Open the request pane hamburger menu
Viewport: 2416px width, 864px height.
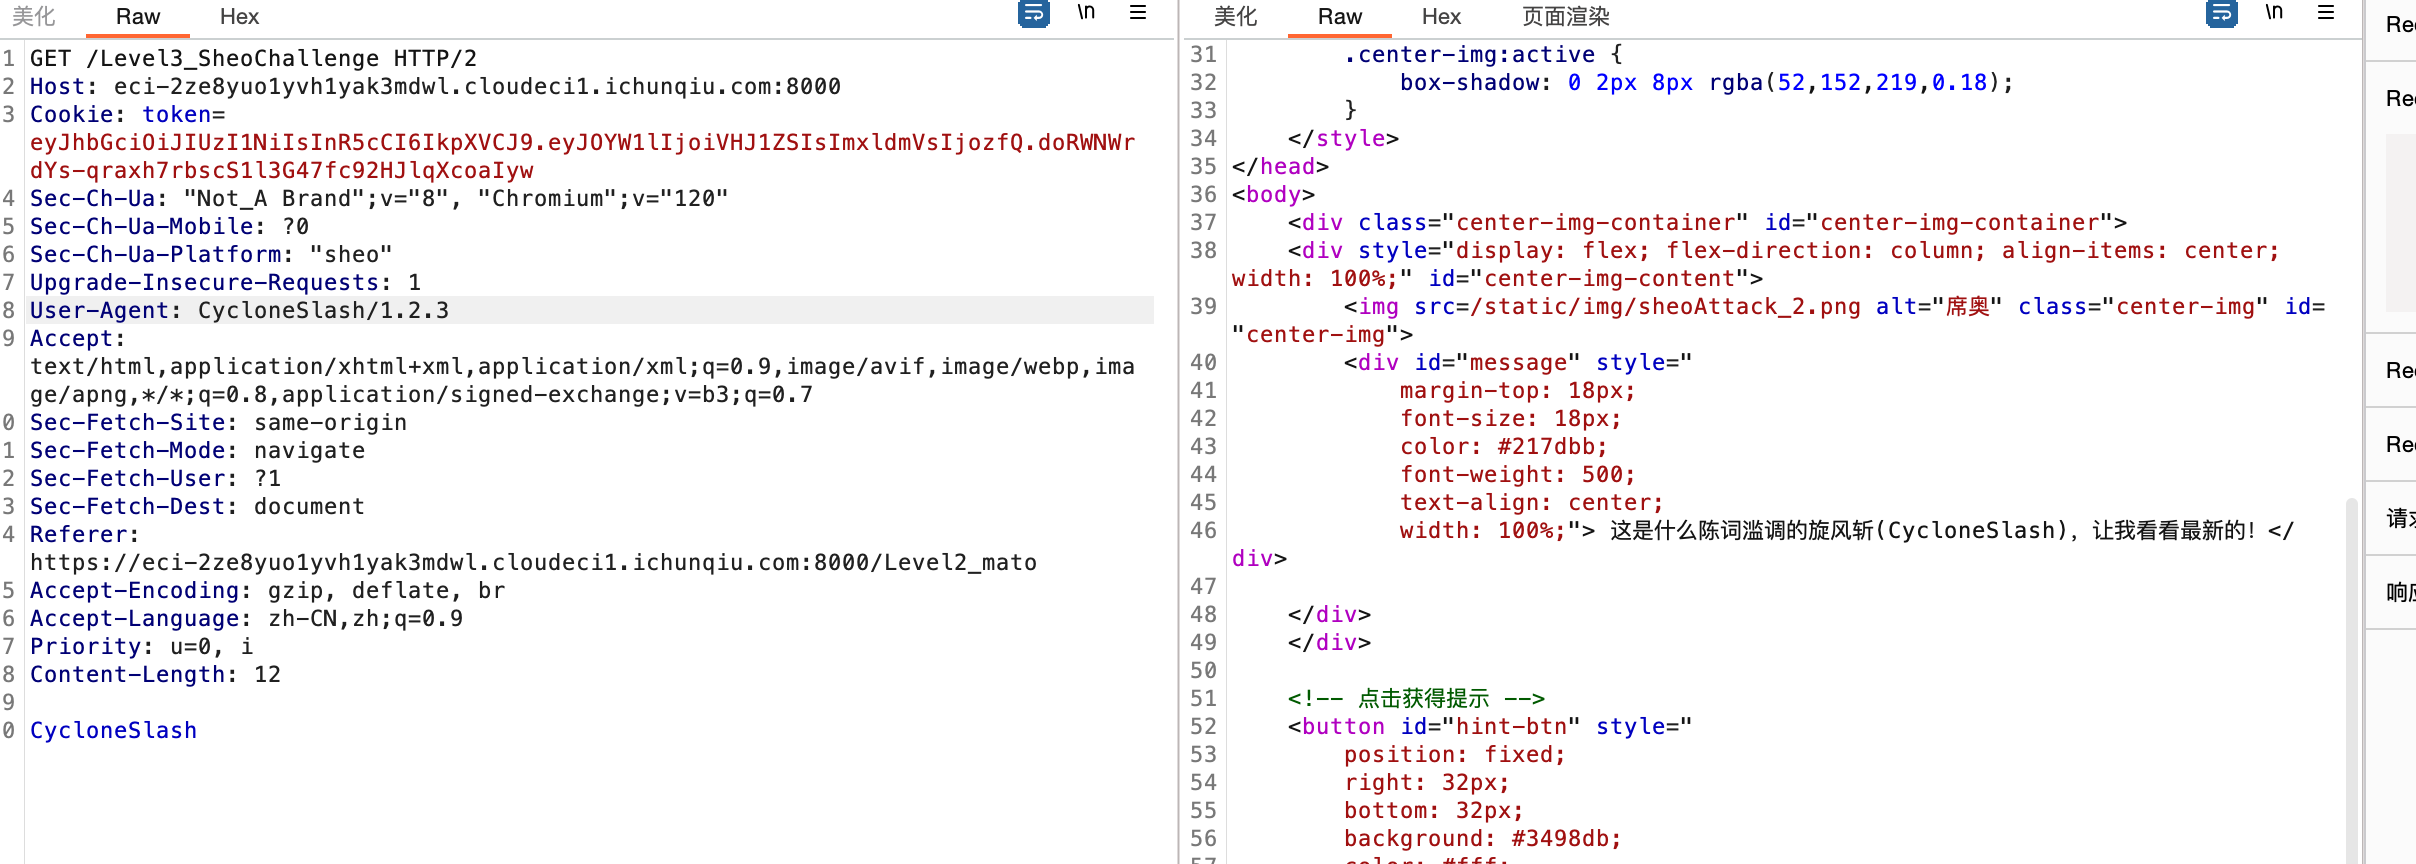1138,14
